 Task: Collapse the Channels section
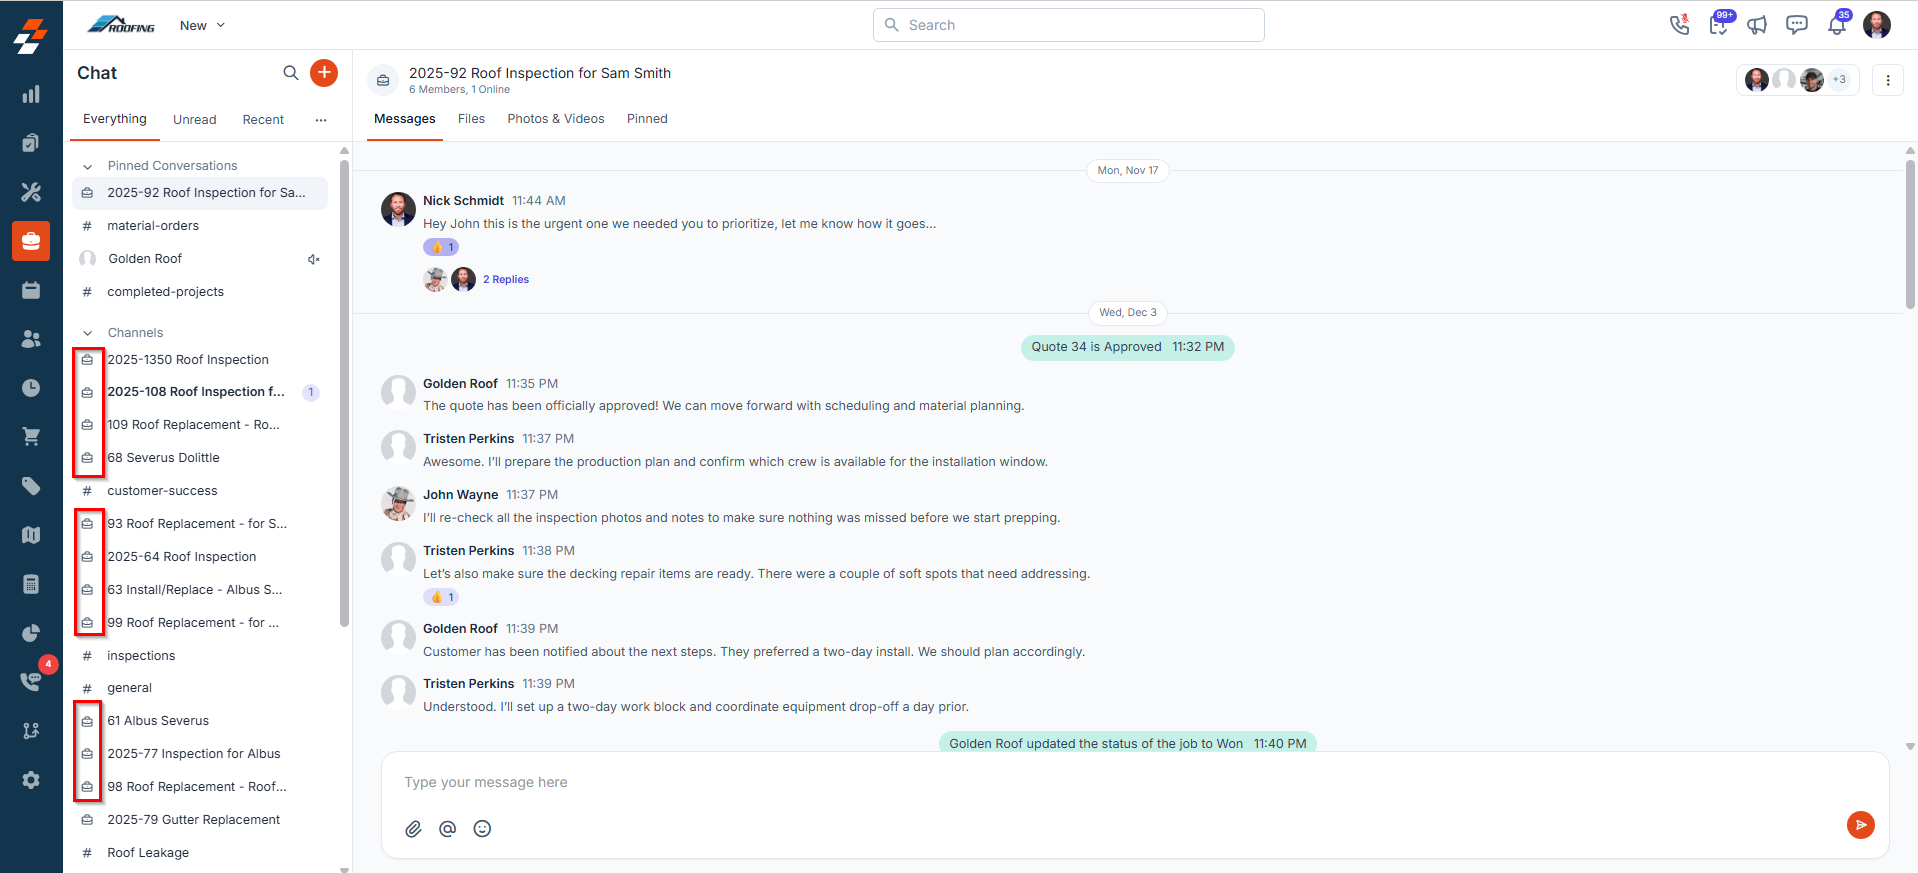(88, 333)
